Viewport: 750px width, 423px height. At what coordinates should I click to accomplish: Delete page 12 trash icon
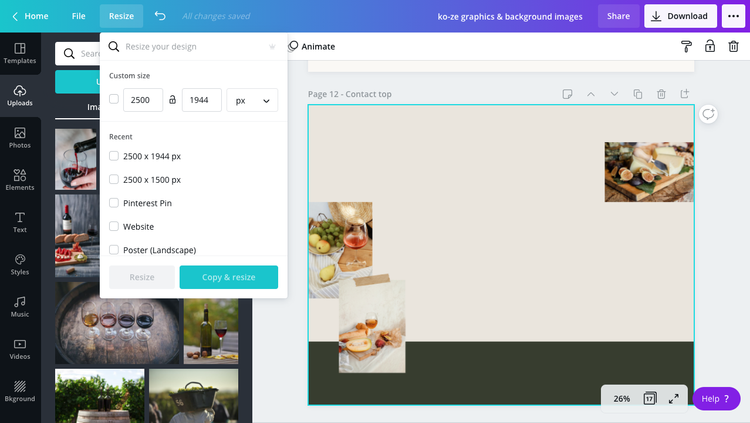tap(661, 94)
